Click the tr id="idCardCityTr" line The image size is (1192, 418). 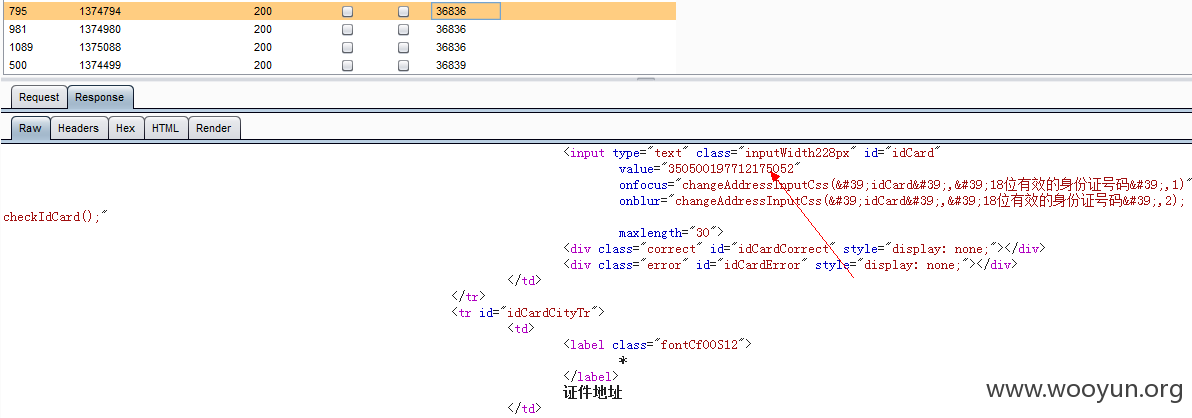click(x=528, y=312)
